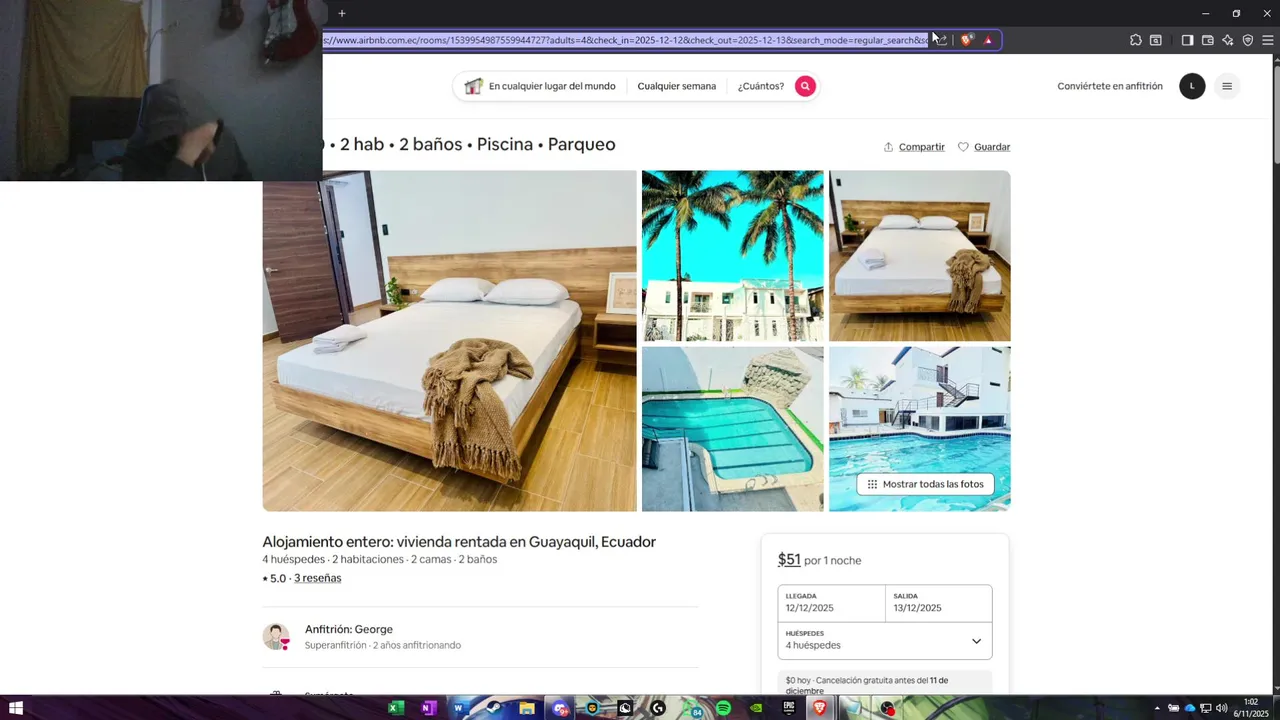Click 'Mostrar todas las fotos' button
The image size is (1280, 720).
click(925, 484)
